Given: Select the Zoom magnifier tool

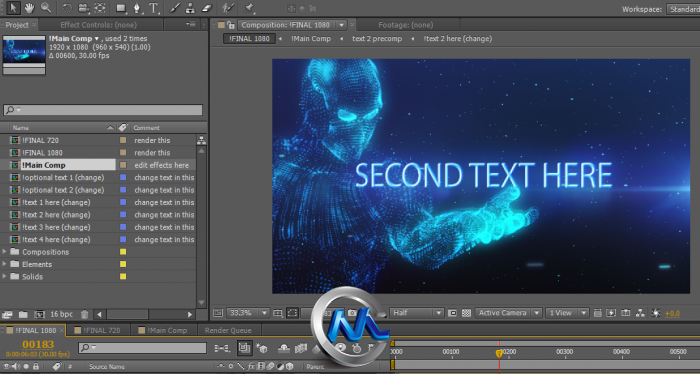Looking at the screenshot, I should 46,7.
